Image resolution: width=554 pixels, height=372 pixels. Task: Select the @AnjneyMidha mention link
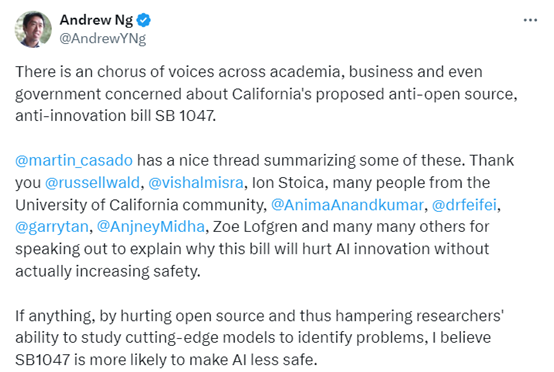151,227
